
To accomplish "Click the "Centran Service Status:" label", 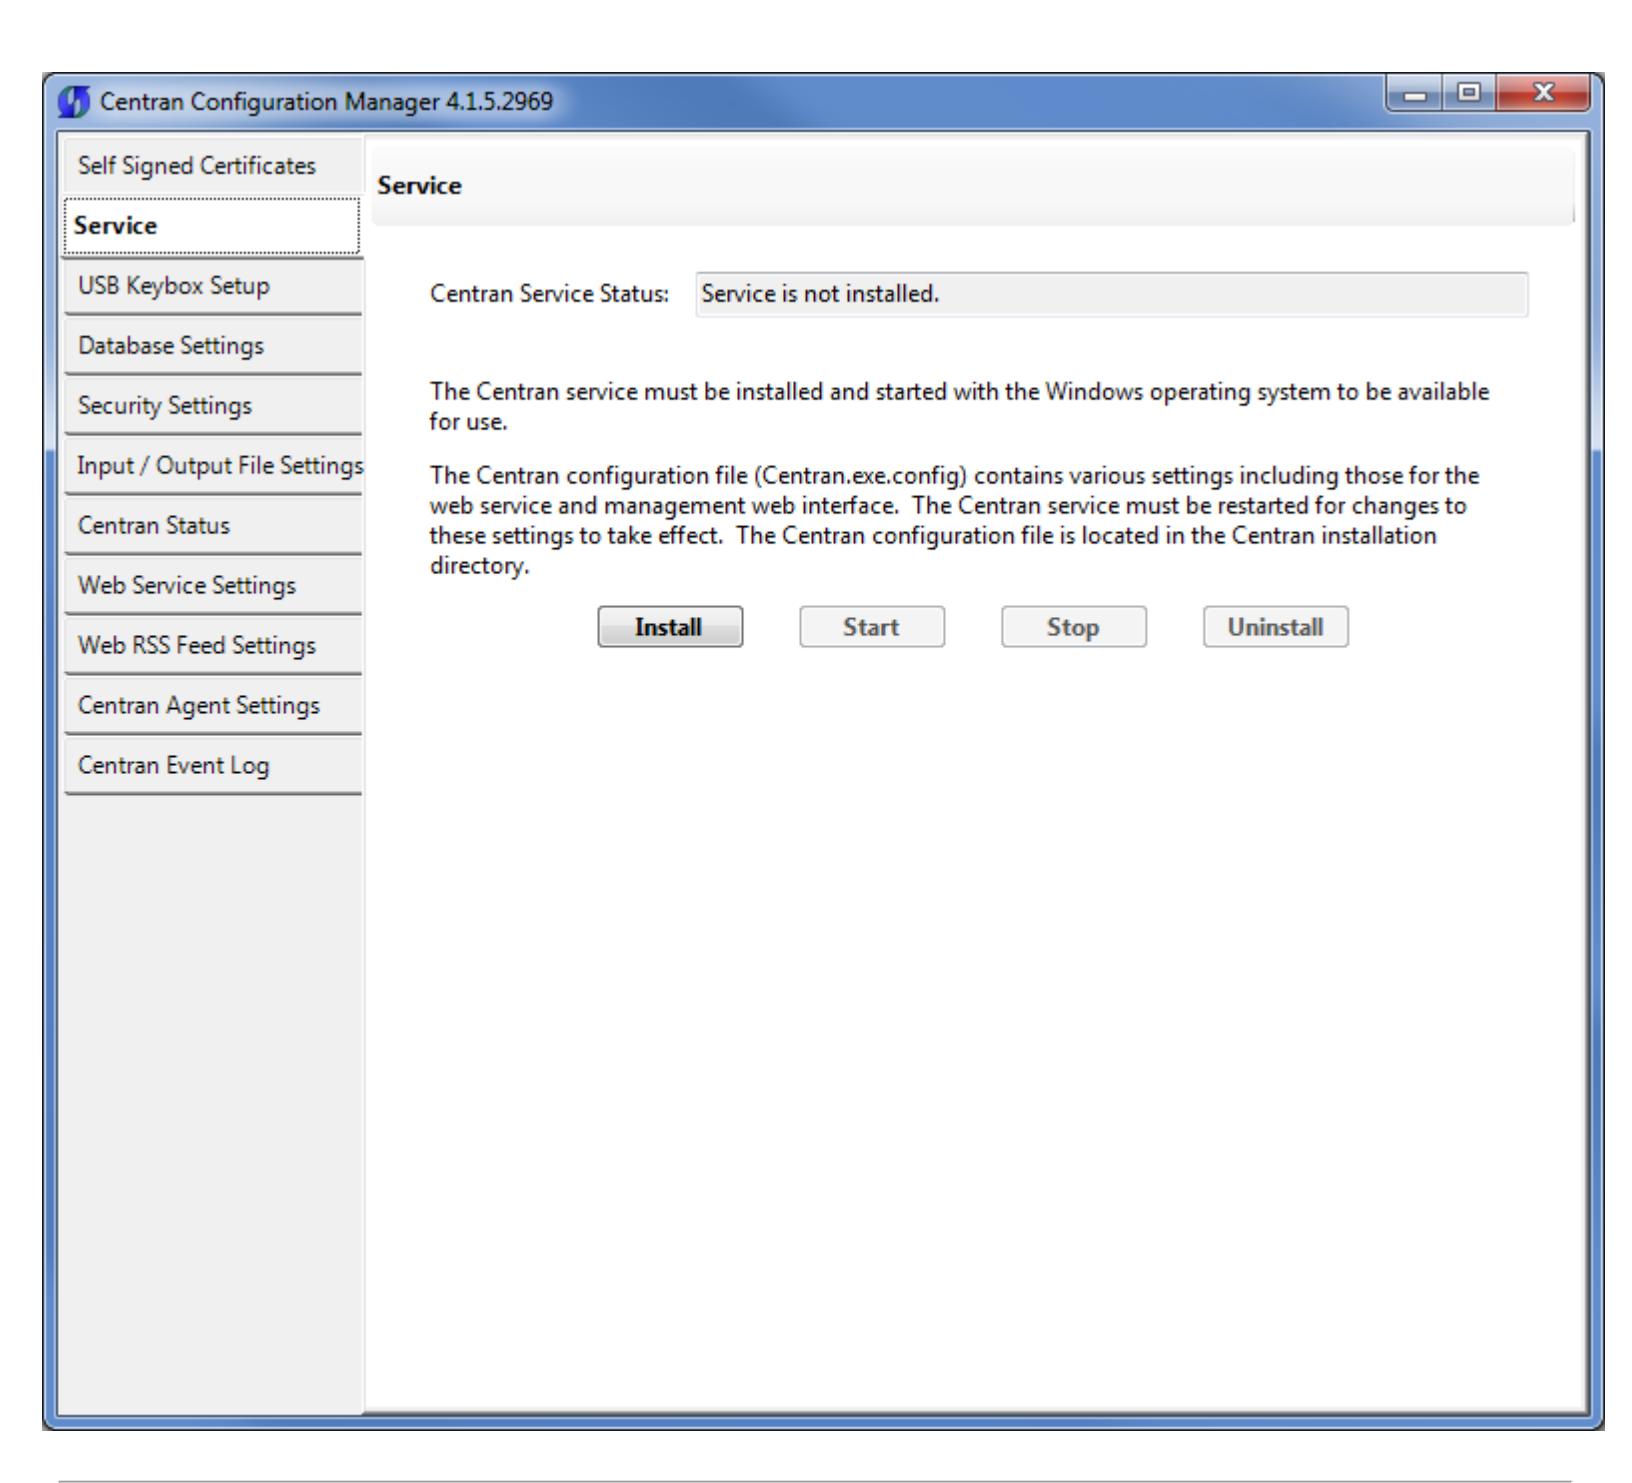I will (x=549, y=295).
